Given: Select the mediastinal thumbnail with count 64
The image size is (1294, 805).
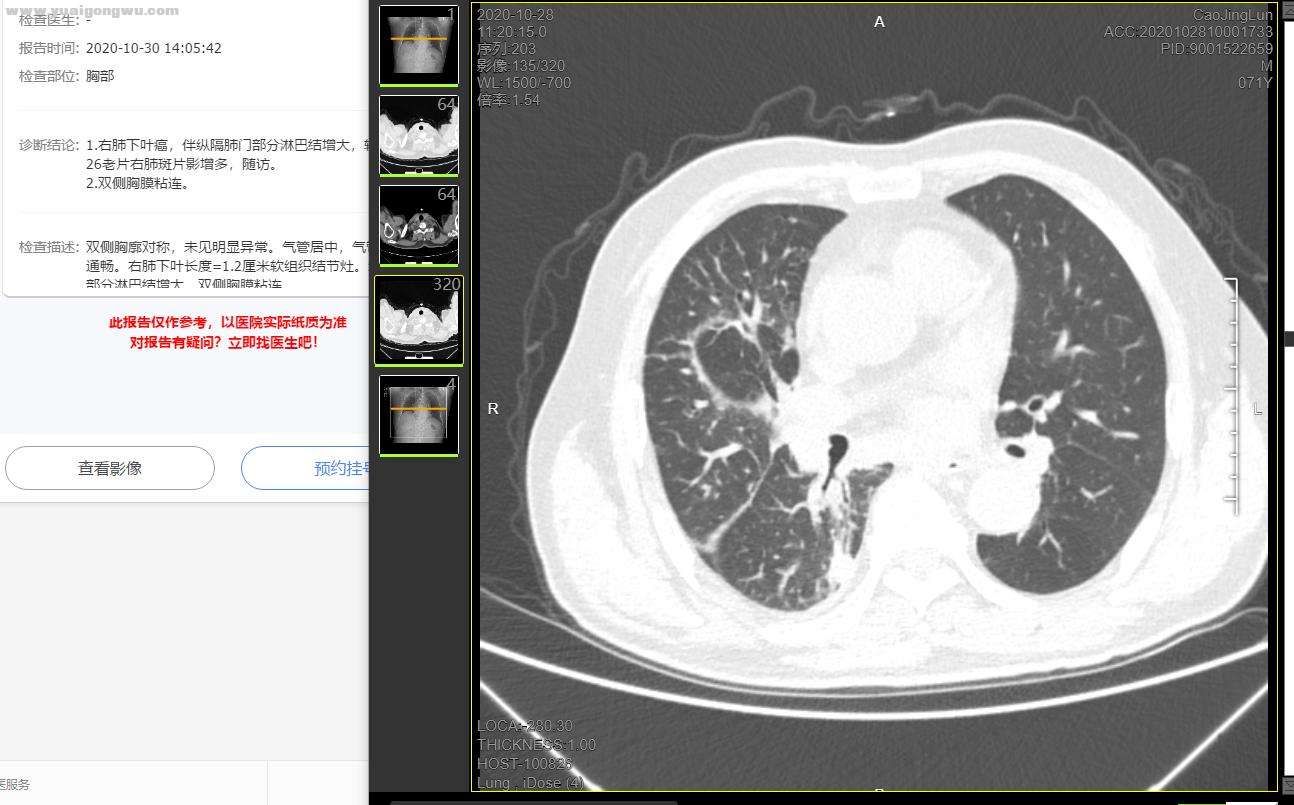Looking at the screenshot, I should [419, 225].
